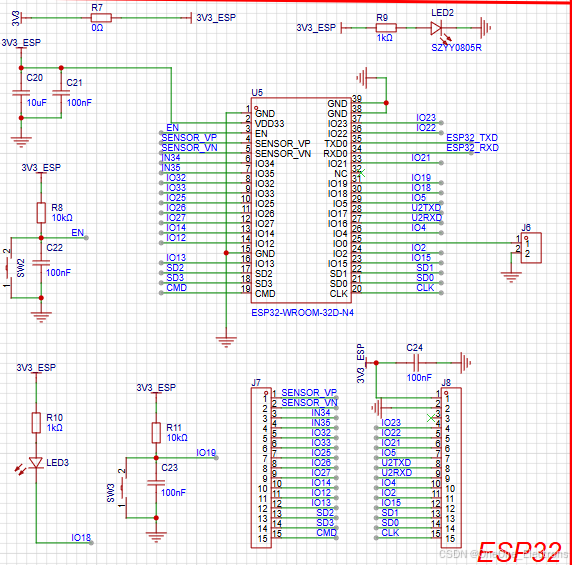Screen dimensions: 572x565
Task: Select U2TXD net label right of U5
Action: pos(426,208)
